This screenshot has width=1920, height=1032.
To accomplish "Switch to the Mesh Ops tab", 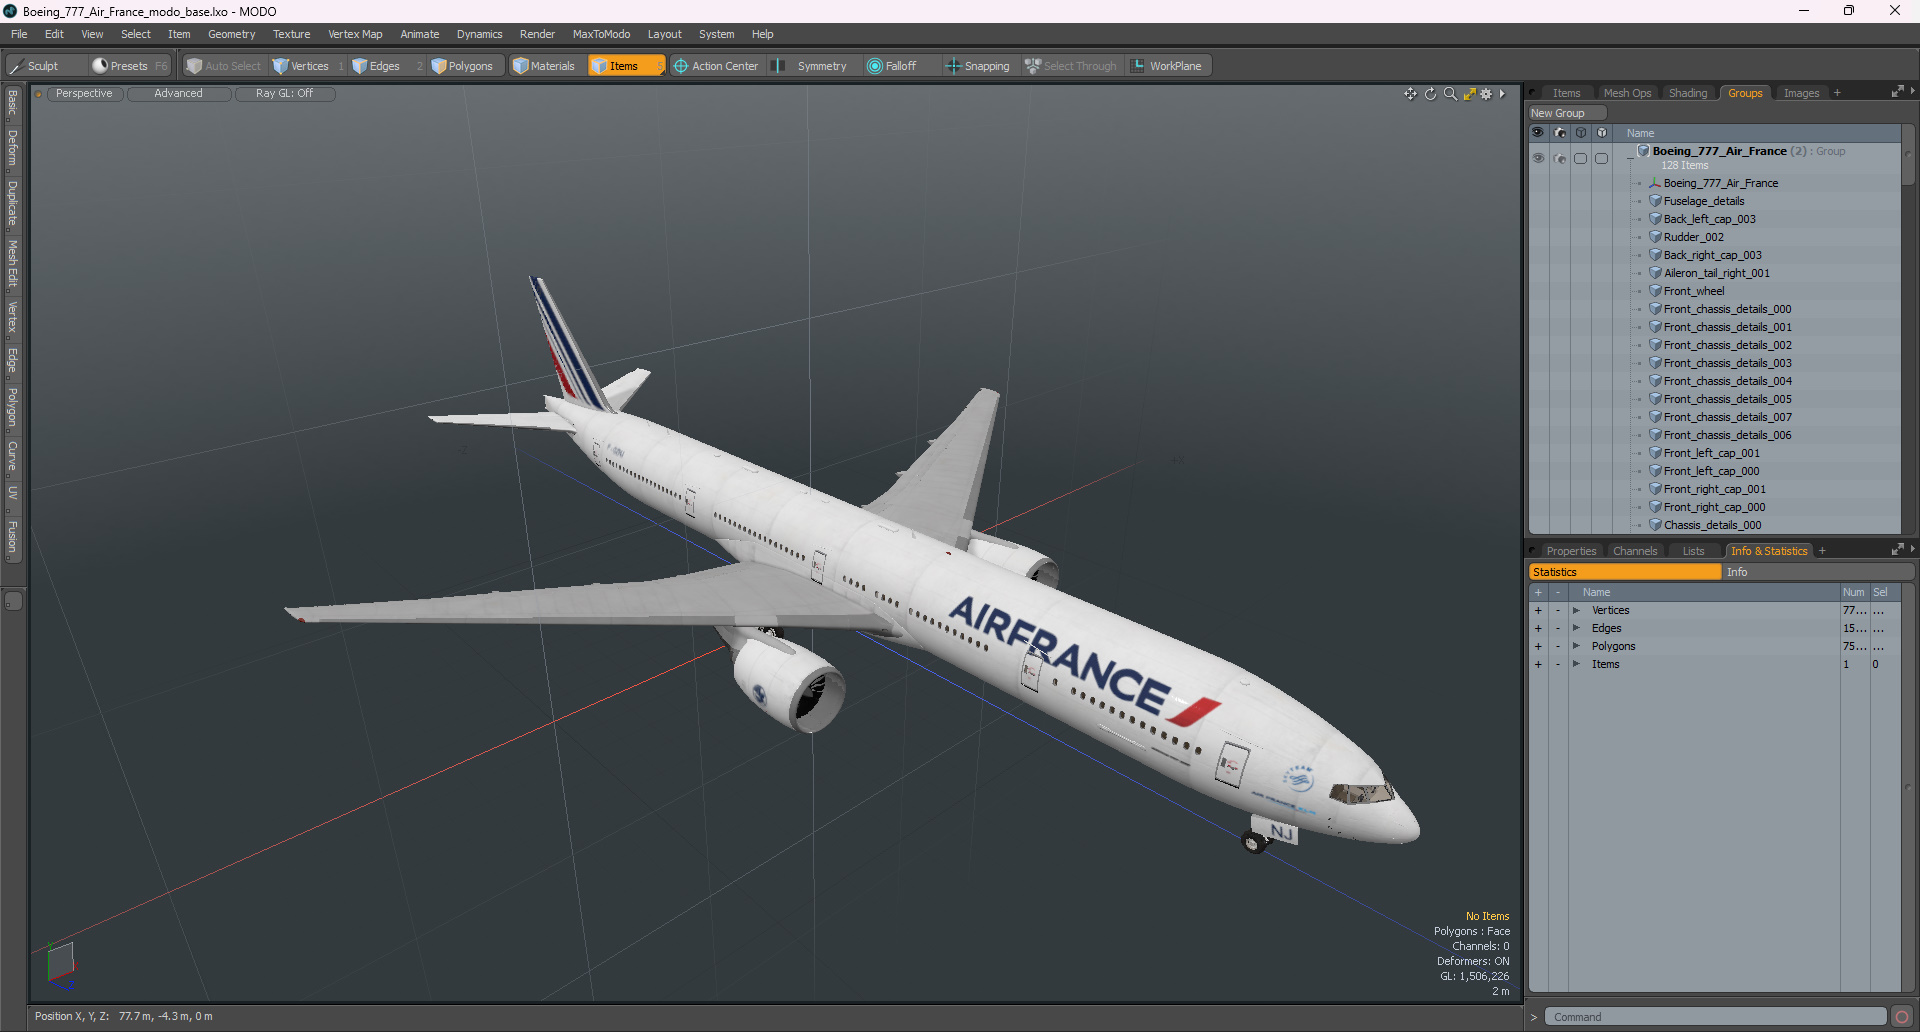I will pos(1627,93).
